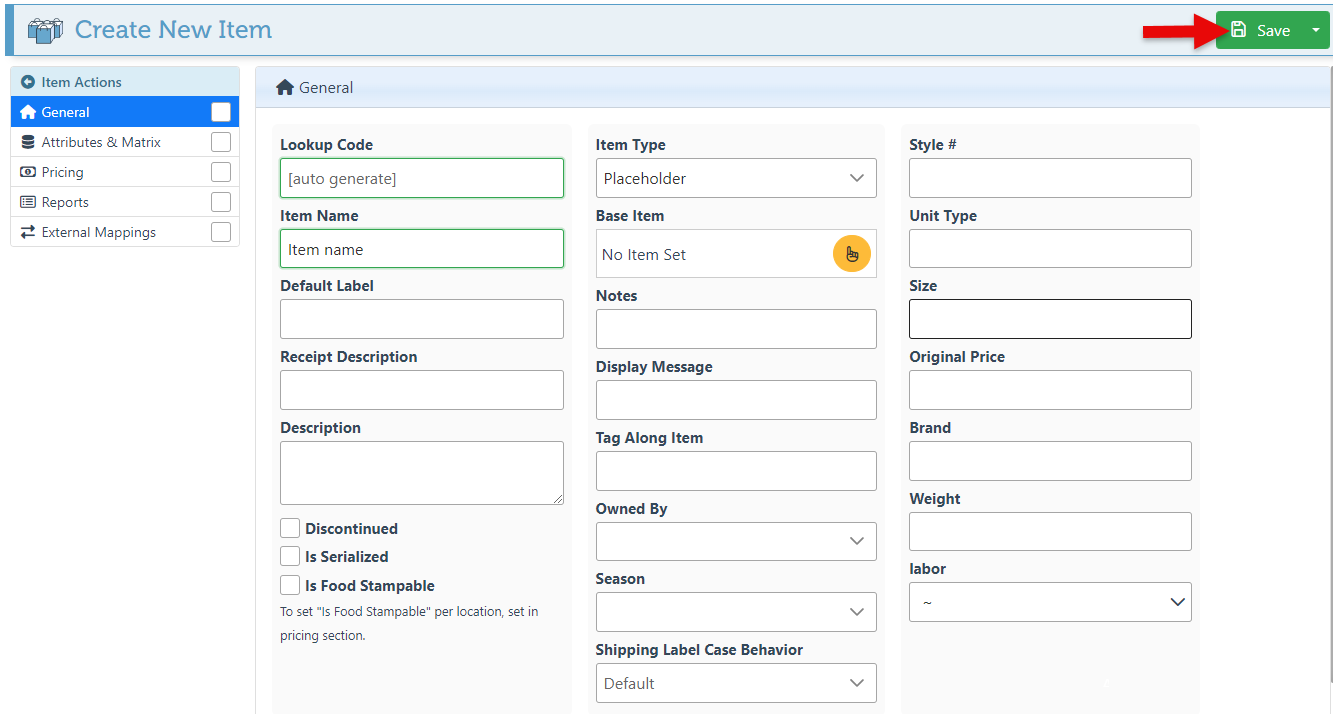Click the arrows icon for External Mappings
Image resolution: width=1333 pixels, height=714 pixels.
[28, 232]
